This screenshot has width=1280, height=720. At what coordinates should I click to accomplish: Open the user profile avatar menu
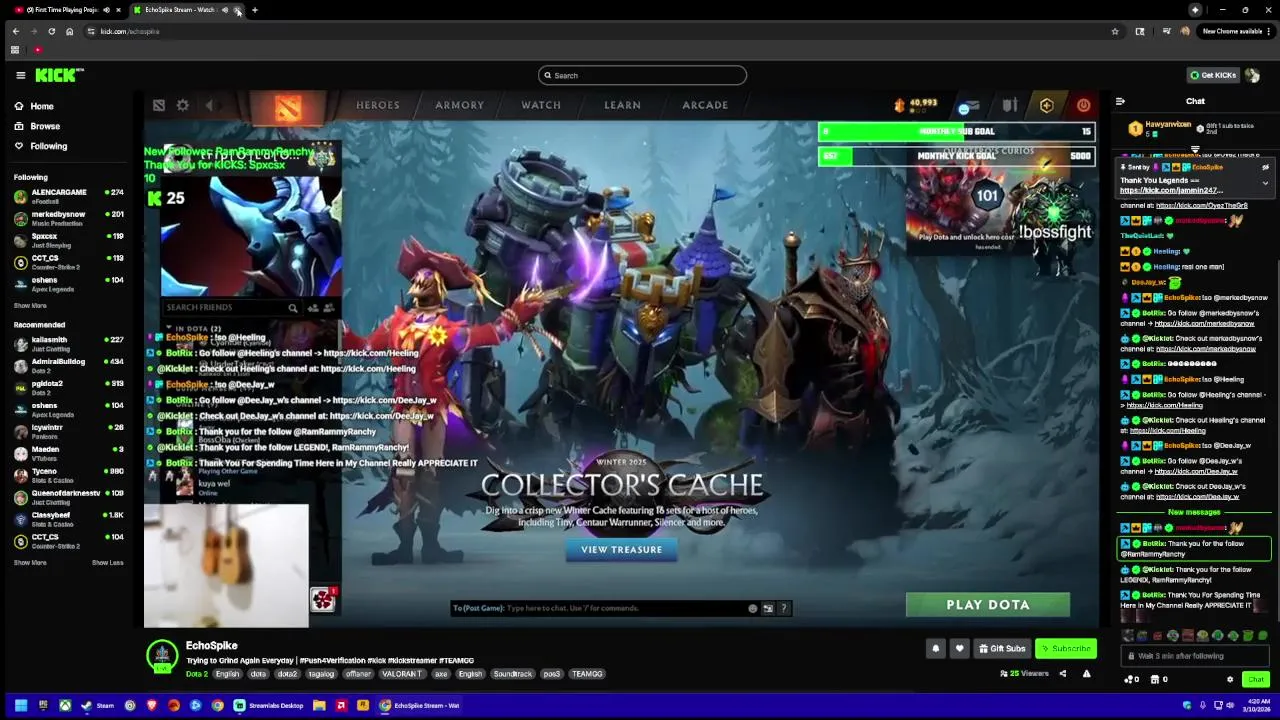[1253, 75]
